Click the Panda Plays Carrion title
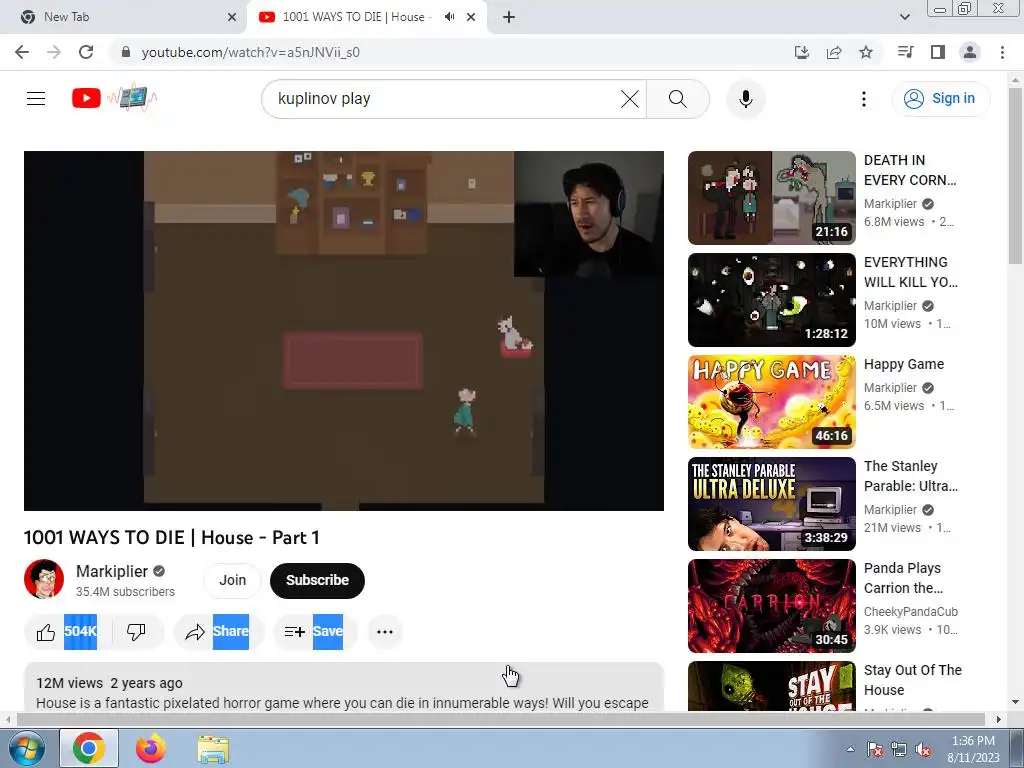The width and height of the screenshot is (1024, 768). 903,578
